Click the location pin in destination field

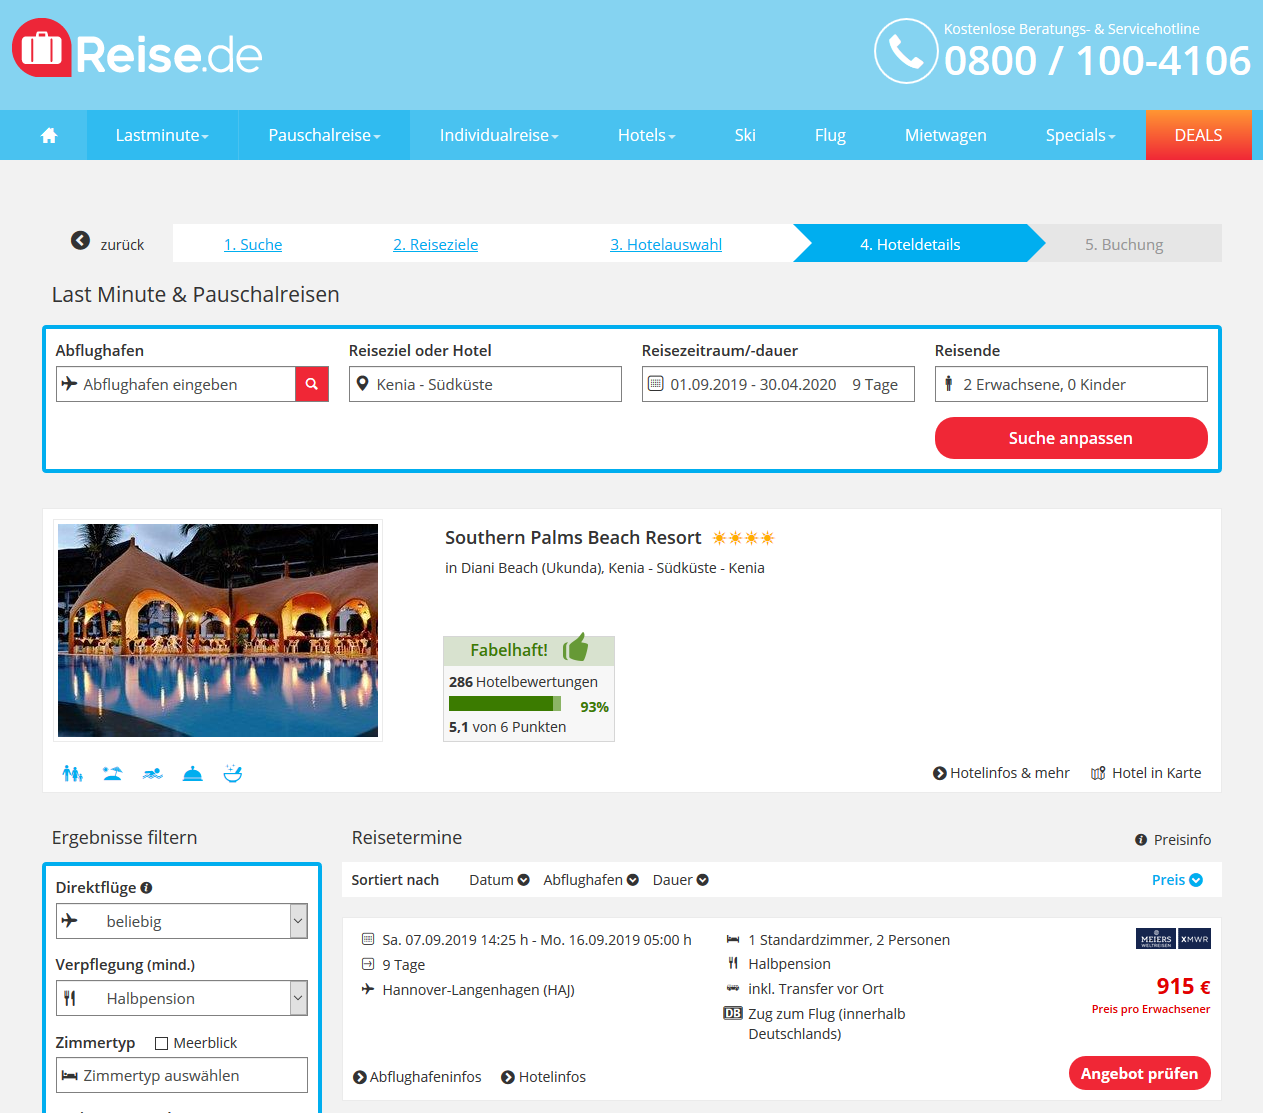tap(363, 384)
